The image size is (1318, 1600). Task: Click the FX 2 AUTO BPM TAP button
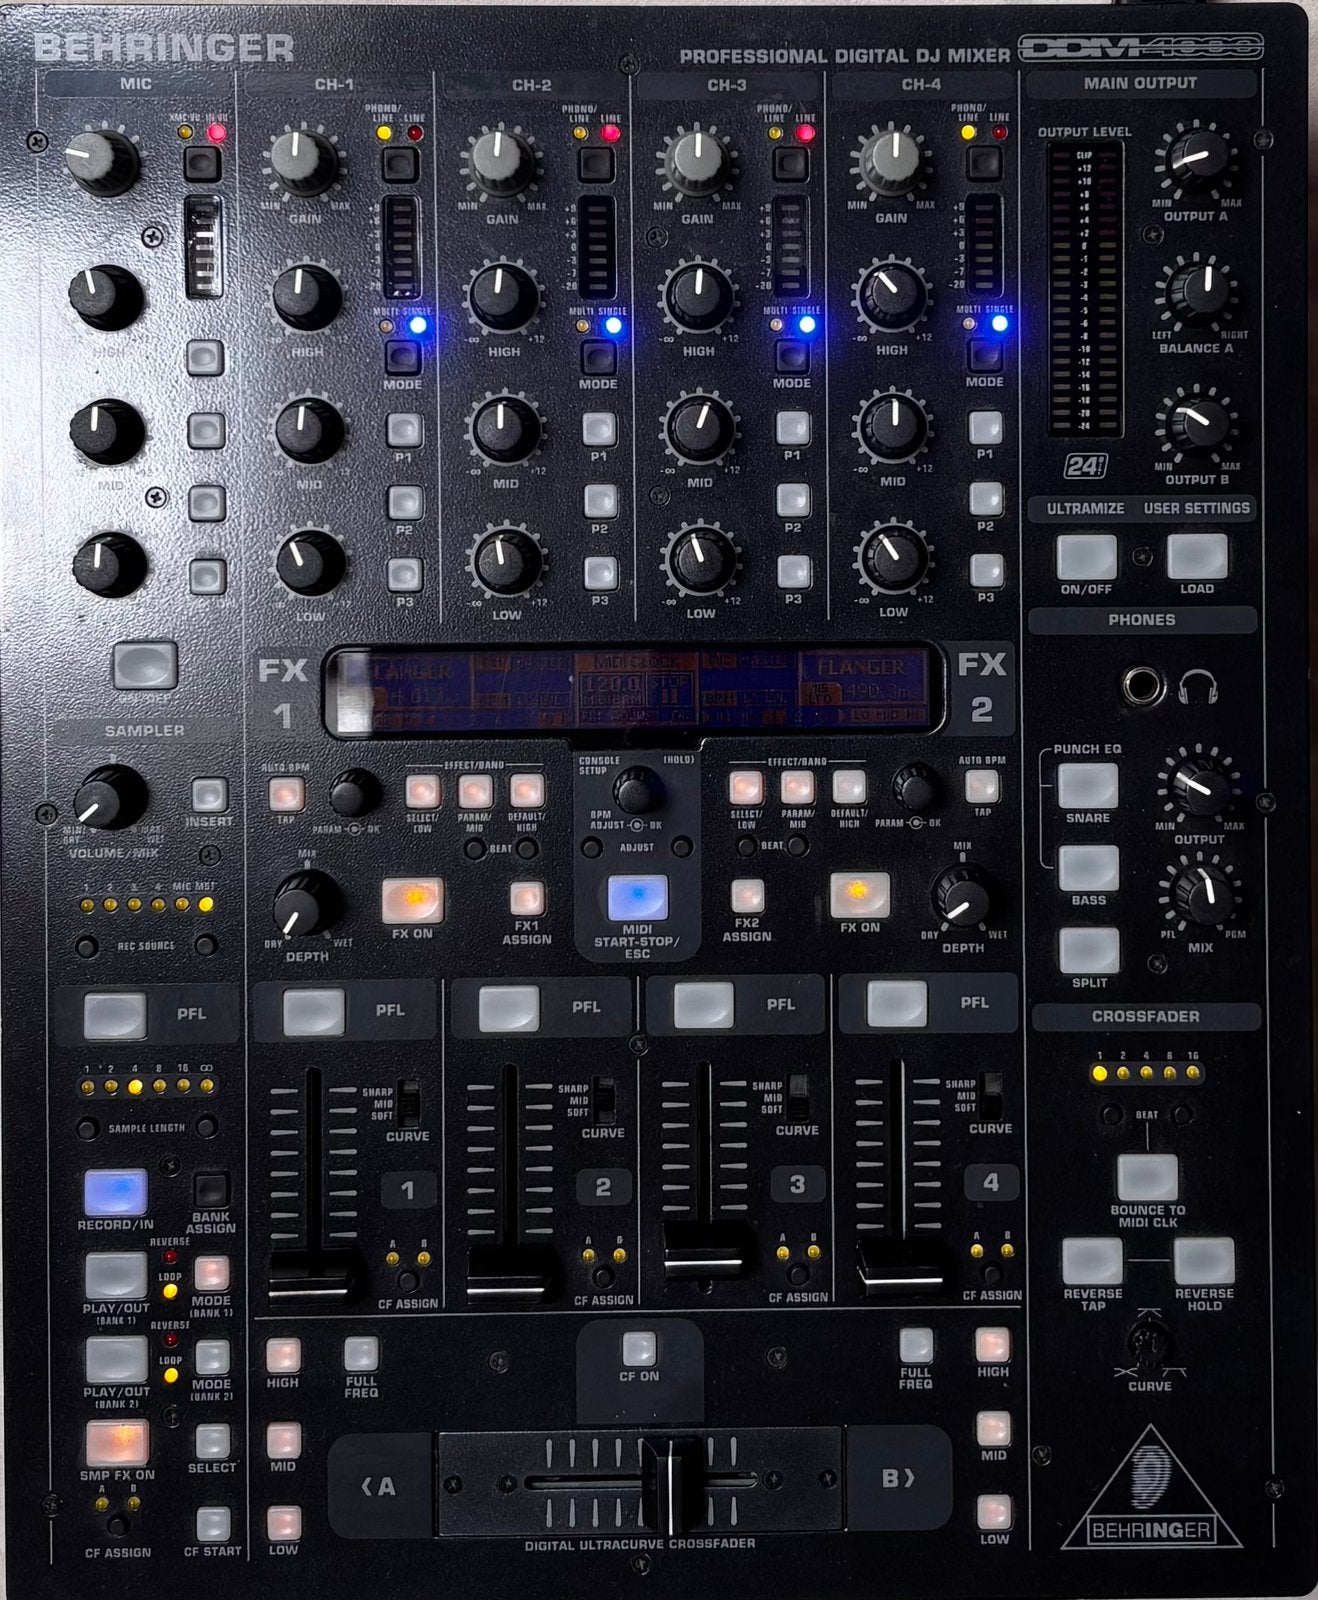pos(982,786)
